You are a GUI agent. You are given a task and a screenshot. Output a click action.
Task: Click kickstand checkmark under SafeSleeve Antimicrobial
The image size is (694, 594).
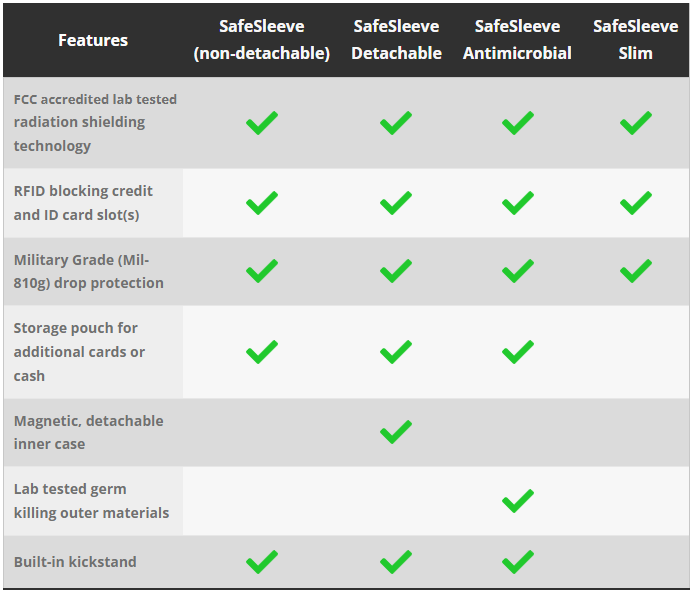click(518, 562)
